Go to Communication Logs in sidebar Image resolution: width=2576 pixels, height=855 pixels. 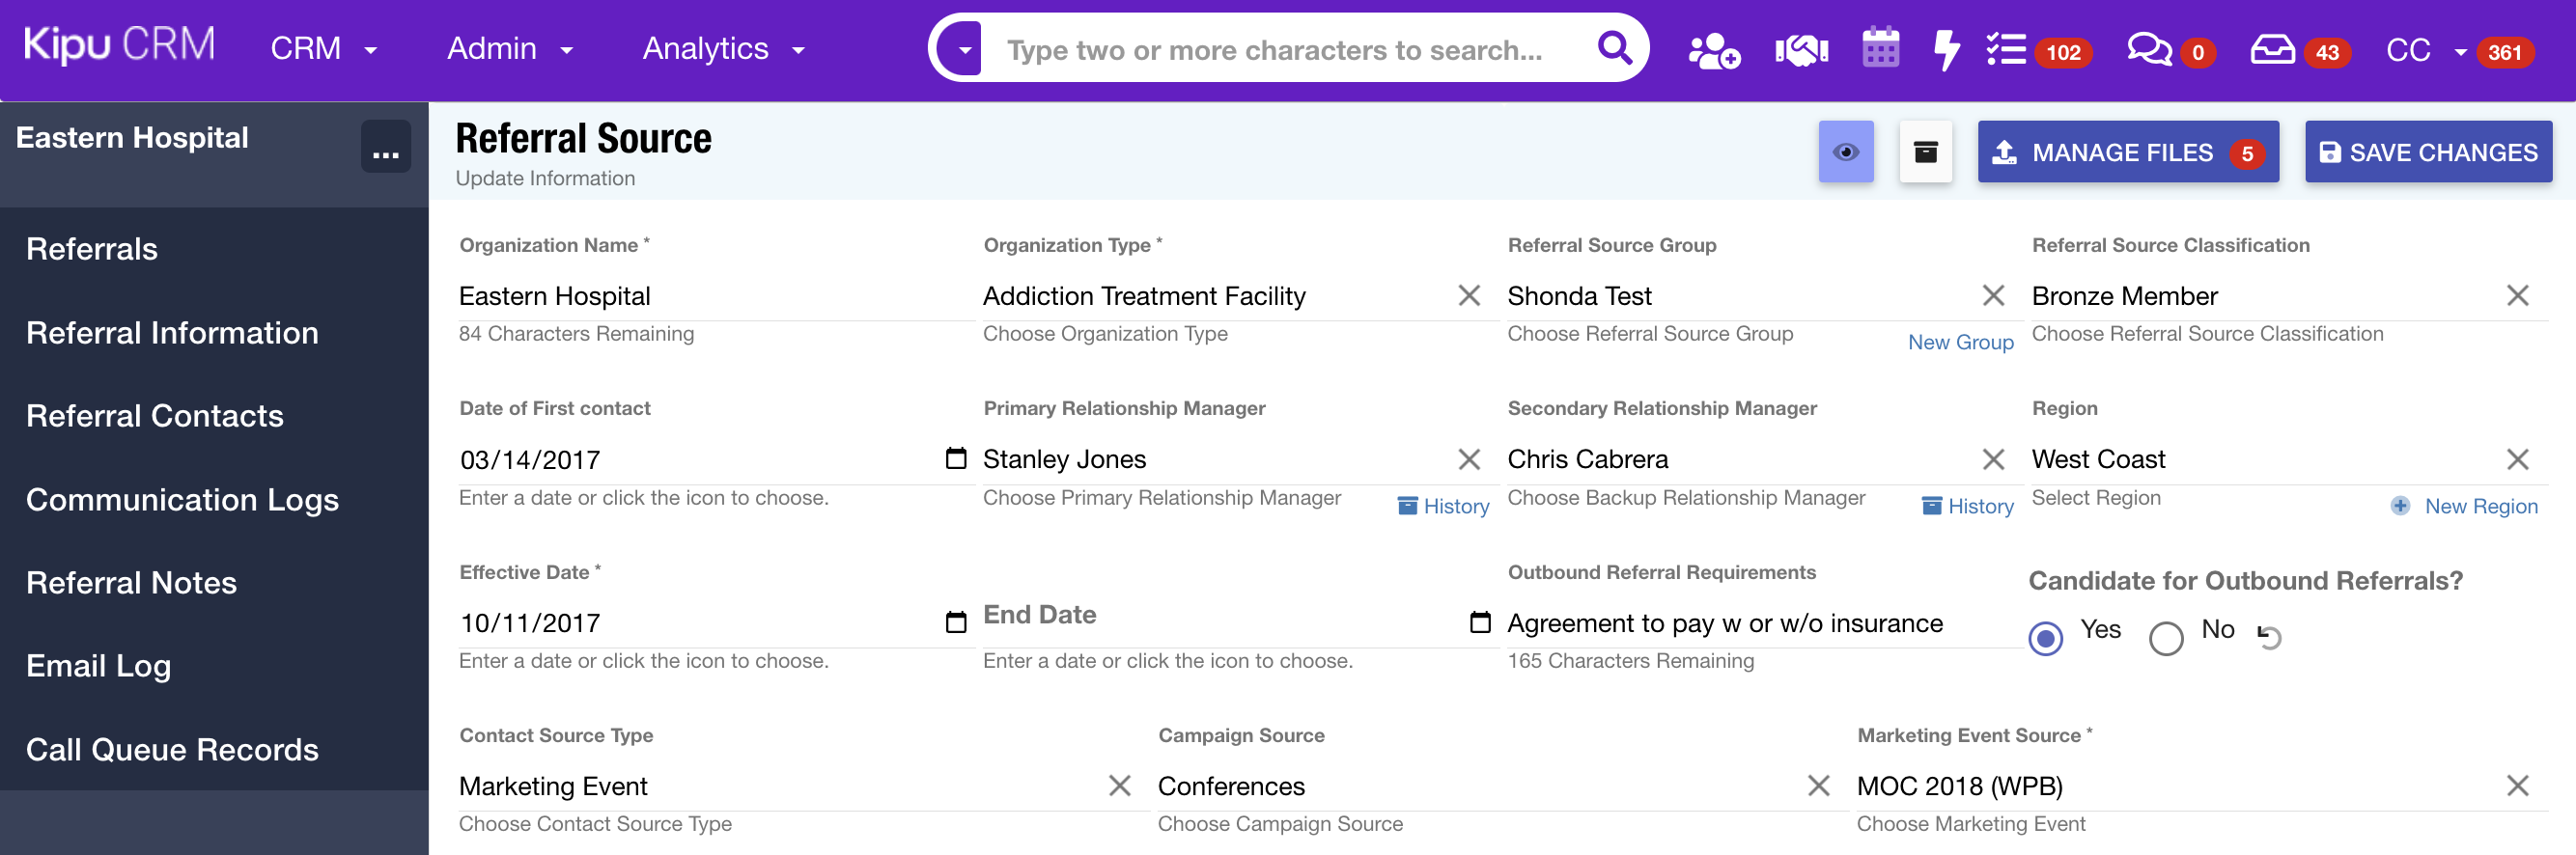[x=182, y=499]
